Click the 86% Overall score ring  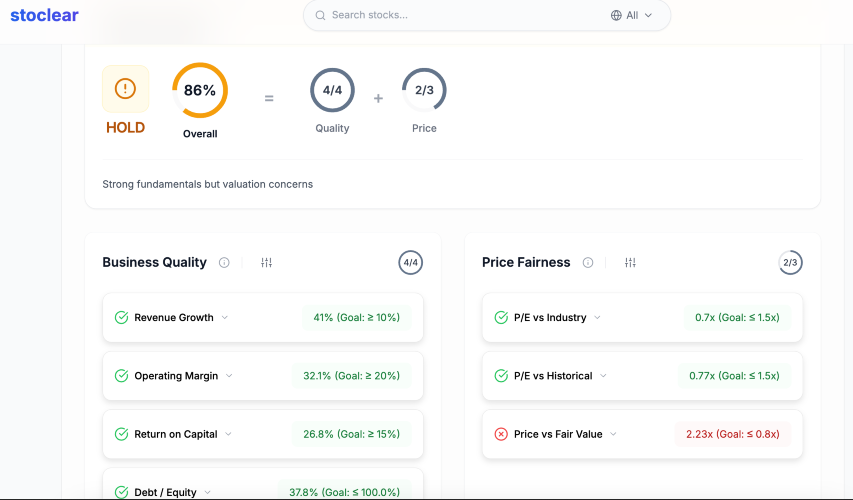coord(200,90)
